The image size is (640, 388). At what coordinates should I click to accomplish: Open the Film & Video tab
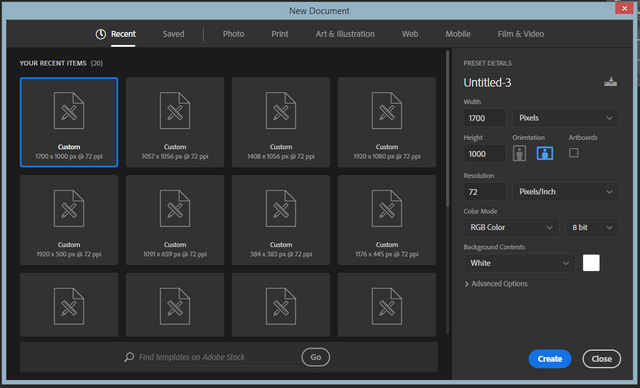click(x=520, y=34)
